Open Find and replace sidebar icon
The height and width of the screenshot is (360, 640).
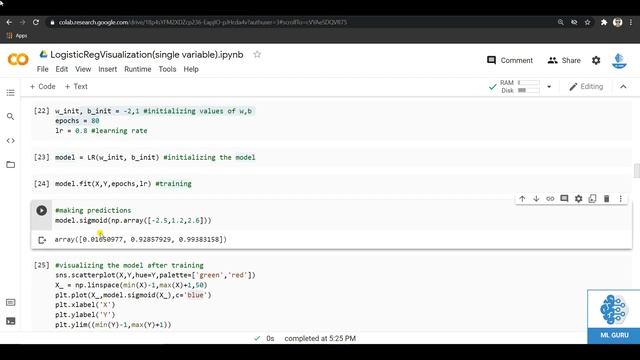[x=11, y=117]
